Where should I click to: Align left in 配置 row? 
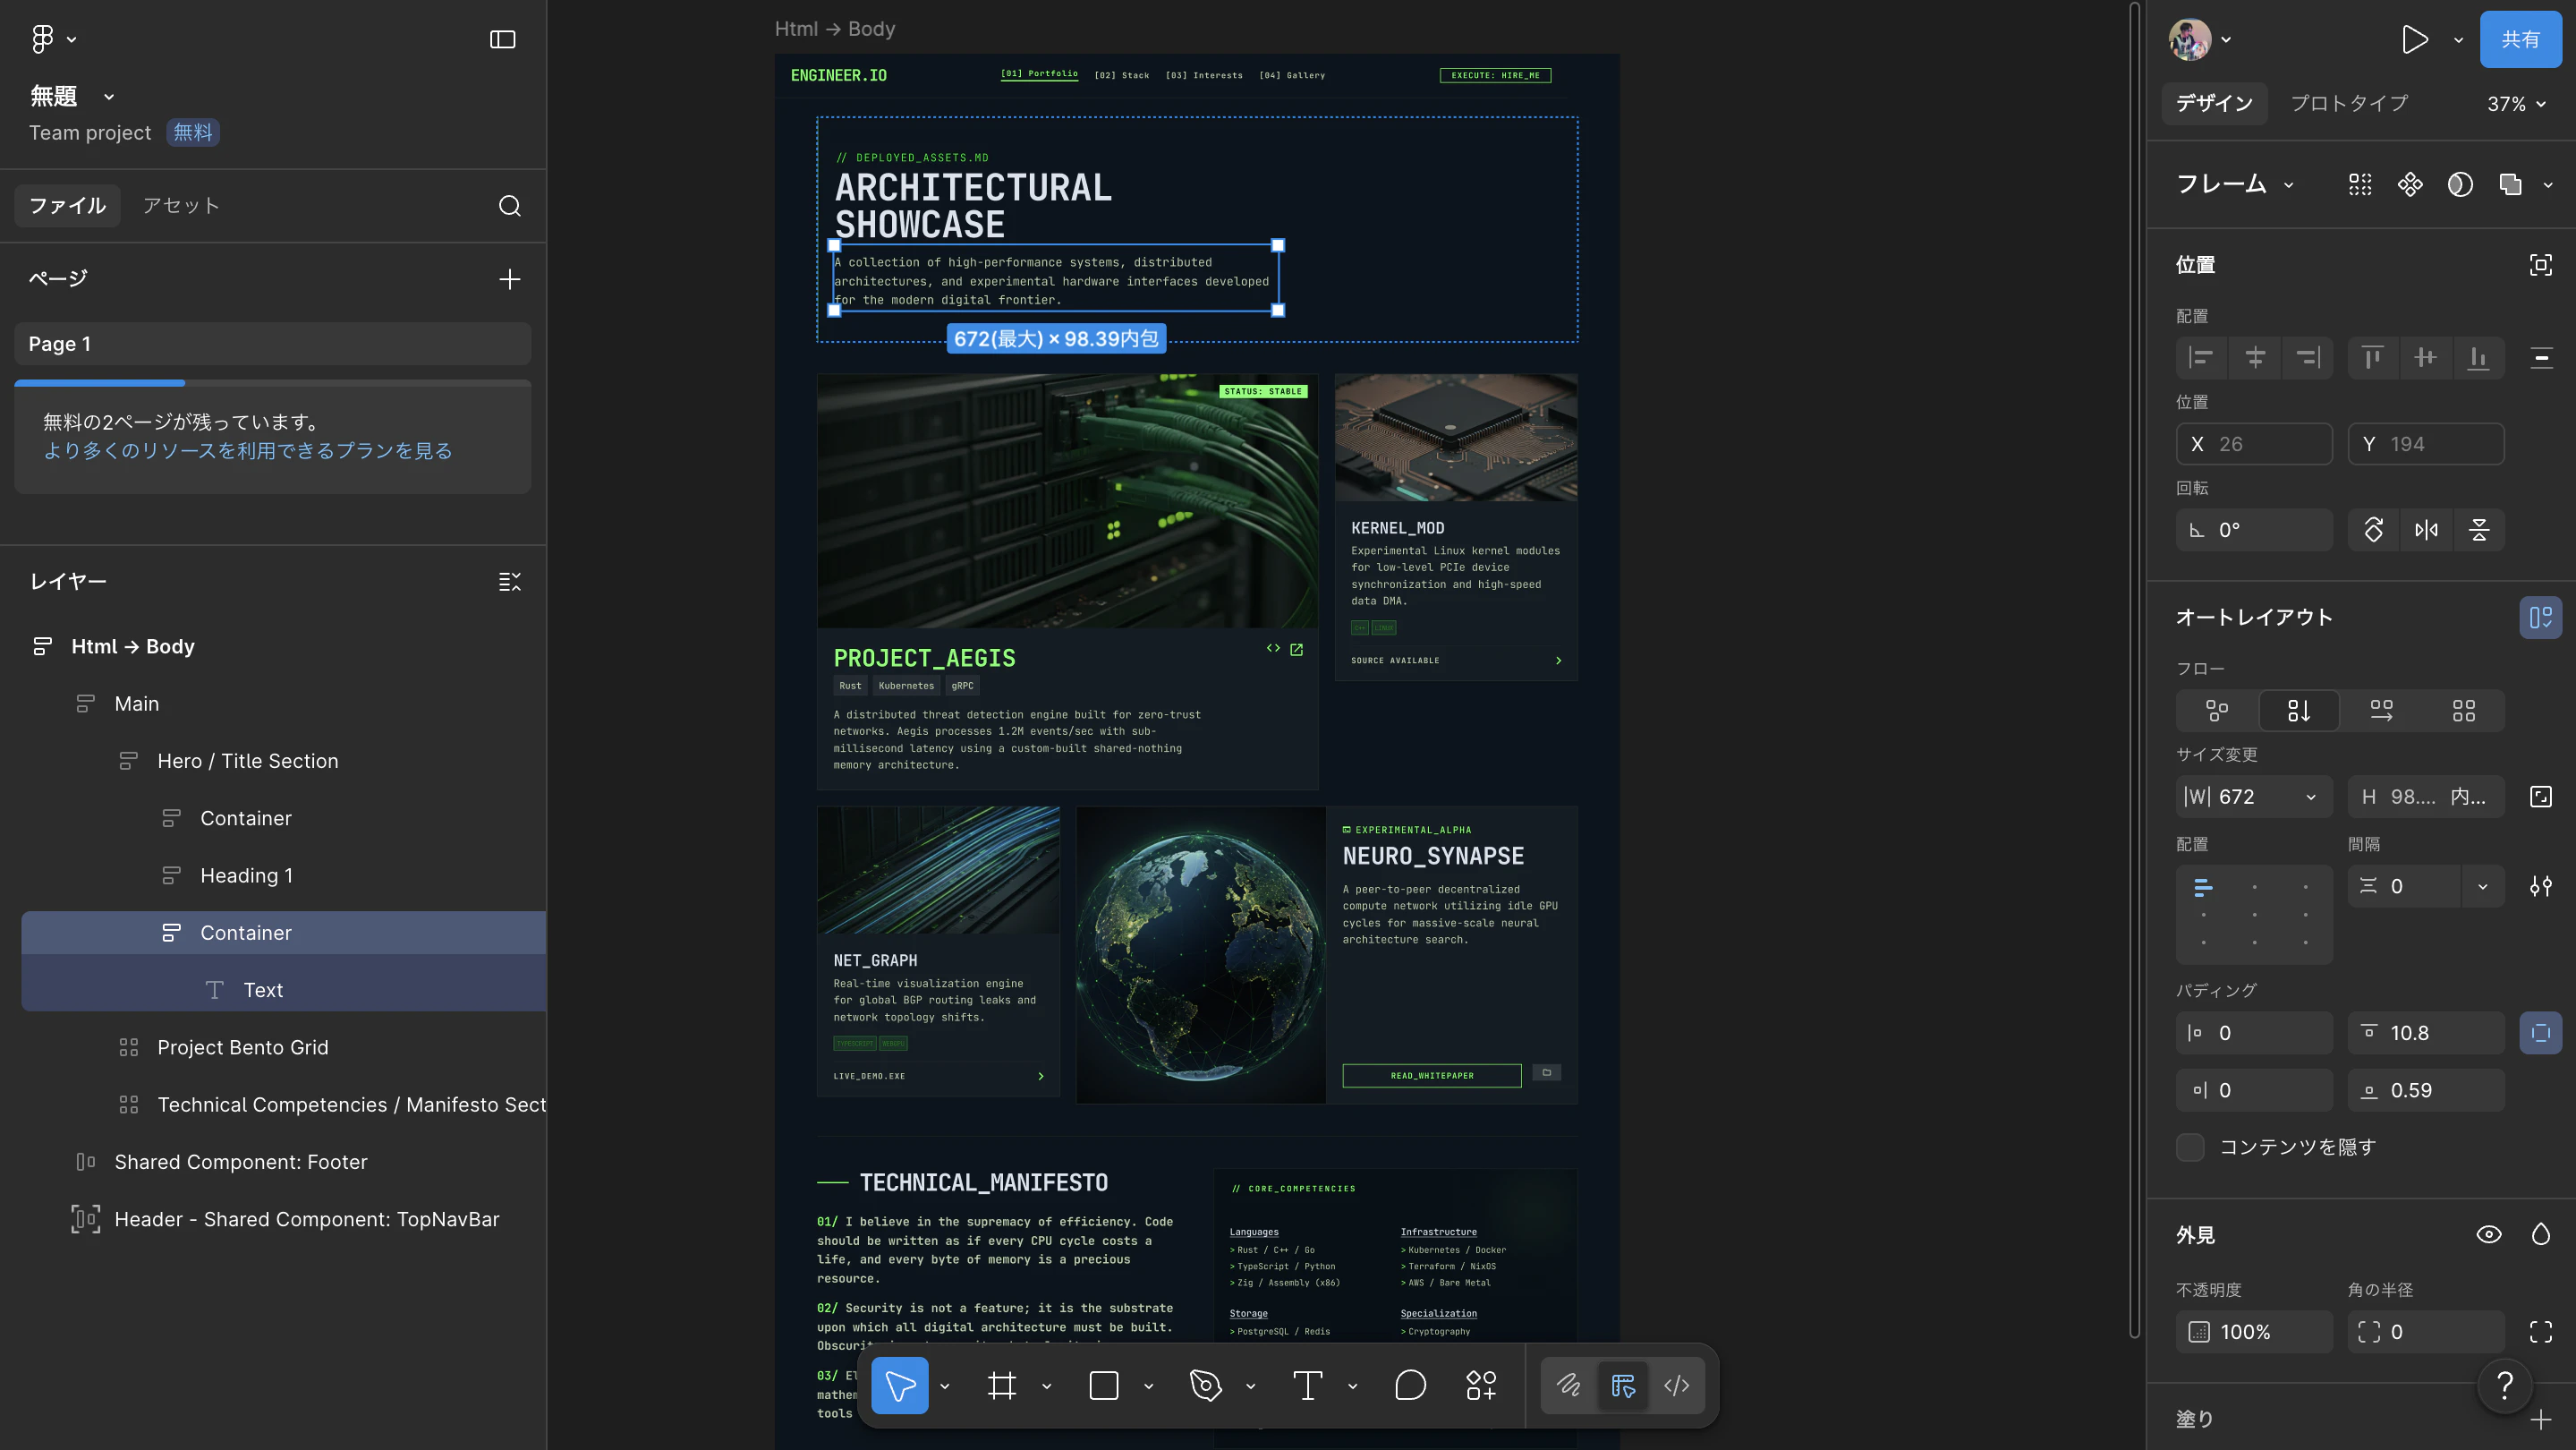click(2201, 357)
